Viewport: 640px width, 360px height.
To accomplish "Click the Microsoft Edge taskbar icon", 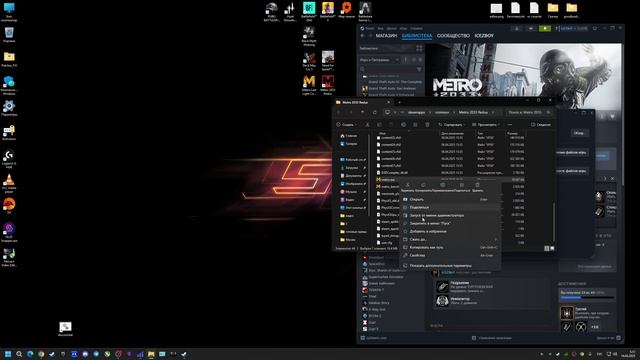I will [30, 354].
